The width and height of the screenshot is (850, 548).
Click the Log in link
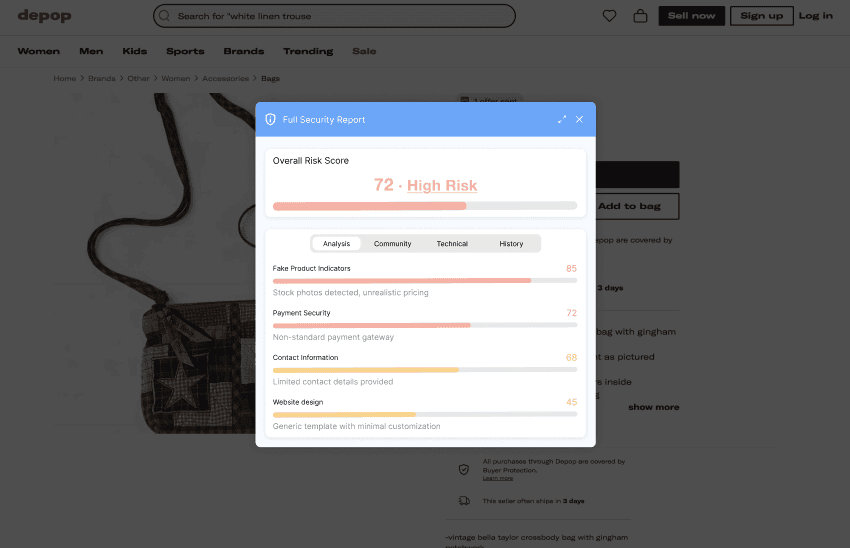click(815, 16)
